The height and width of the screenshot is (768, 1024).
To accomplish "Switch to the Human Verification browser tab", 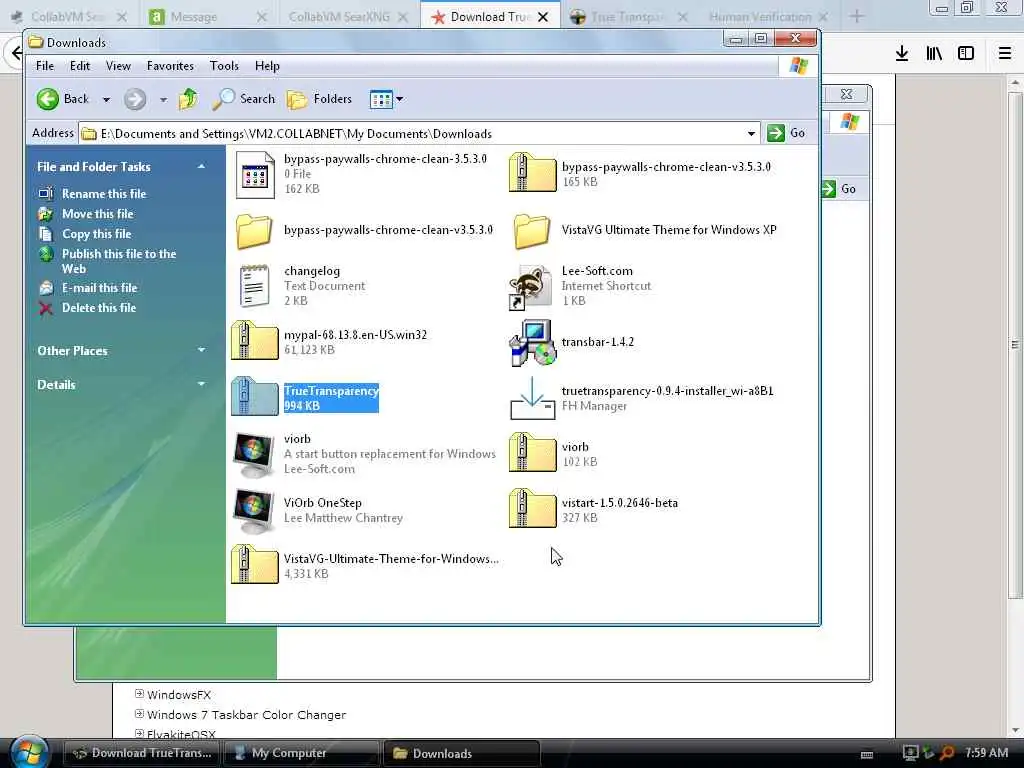I will (x=760, y=17).
